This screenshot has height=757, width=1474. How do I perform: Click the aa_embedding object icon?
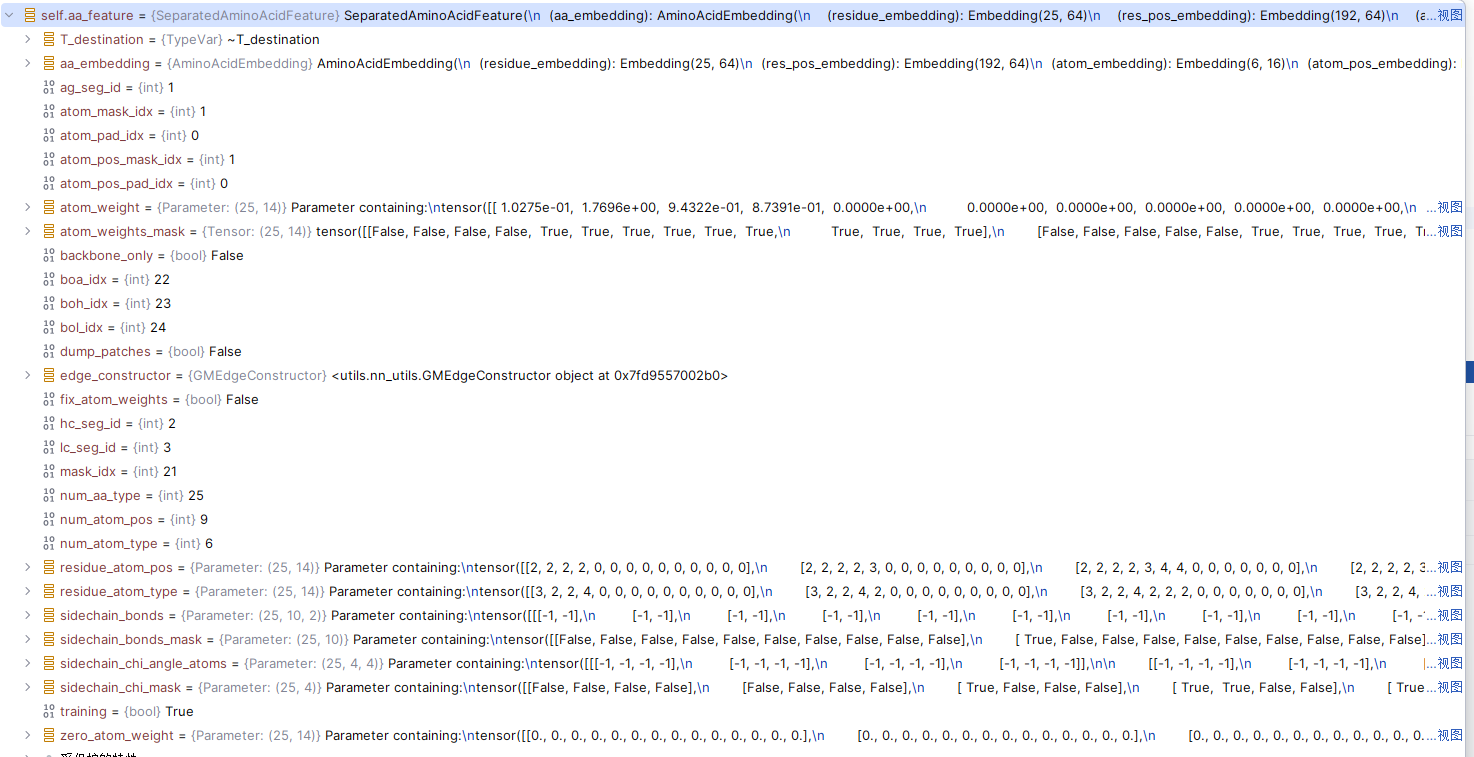click(x=49, y=63)
